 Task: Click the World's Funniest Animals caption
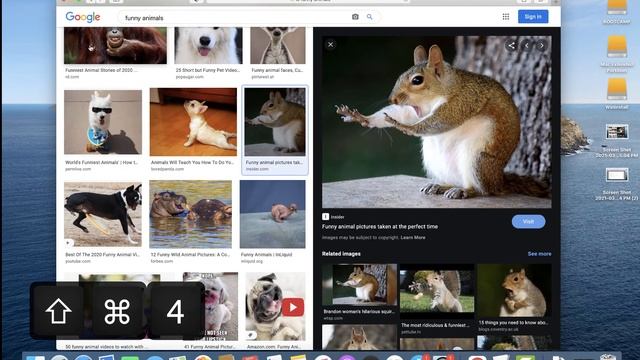click(x=102, y=162)
